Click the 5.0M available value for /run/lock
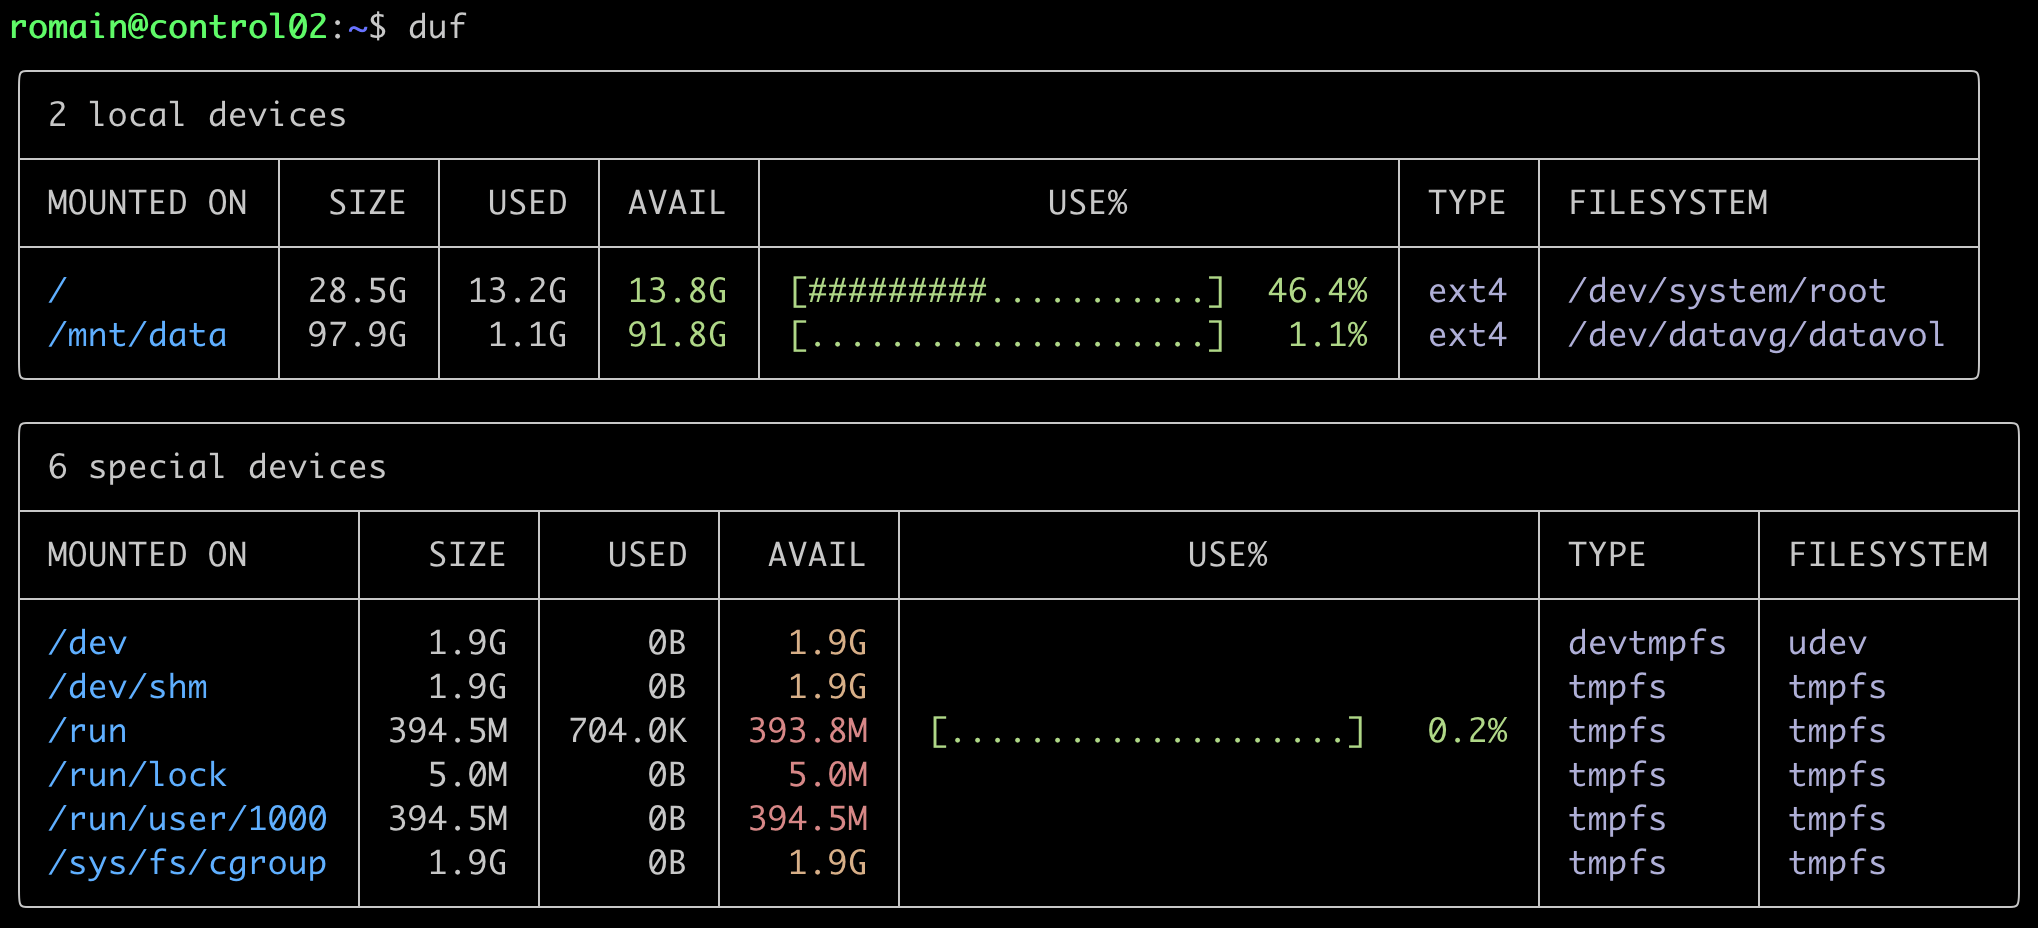Image resolution: width=2038 pixels, height=928 pixels. point(827,775)
